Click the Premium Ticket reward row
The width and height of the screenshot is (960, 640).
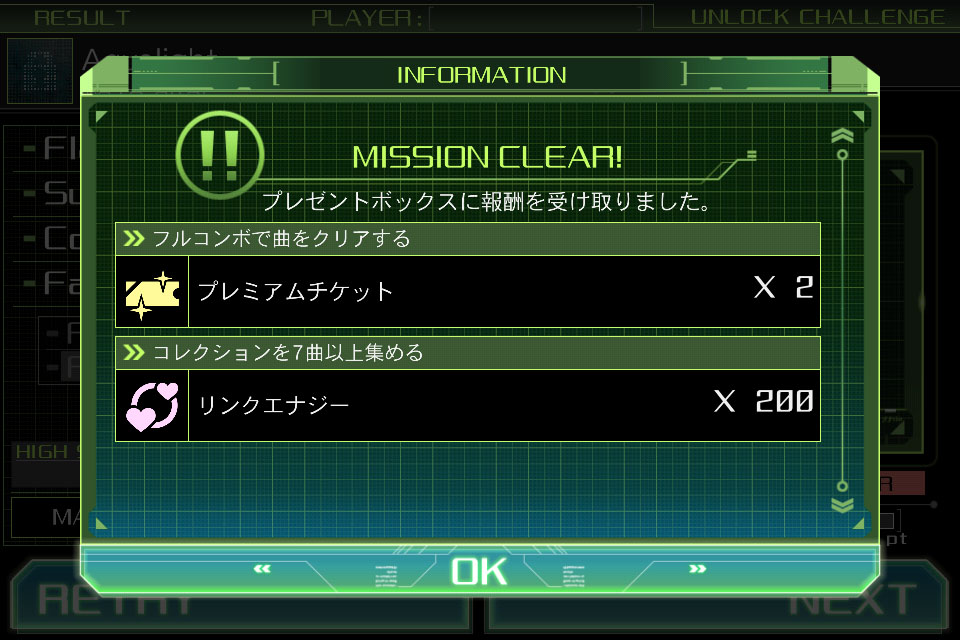point(468,292)
